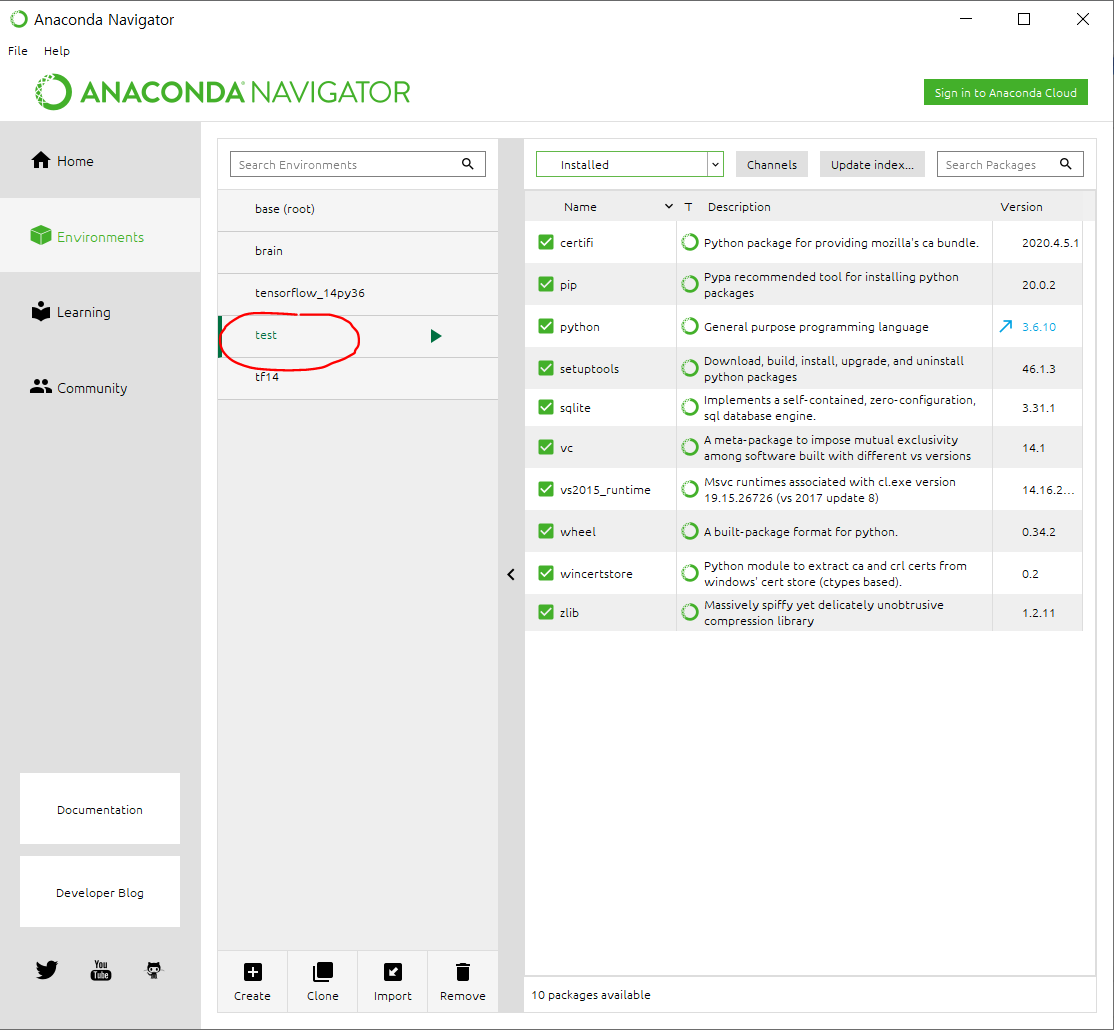Click the conda type icon for vc

pos(689,448)
